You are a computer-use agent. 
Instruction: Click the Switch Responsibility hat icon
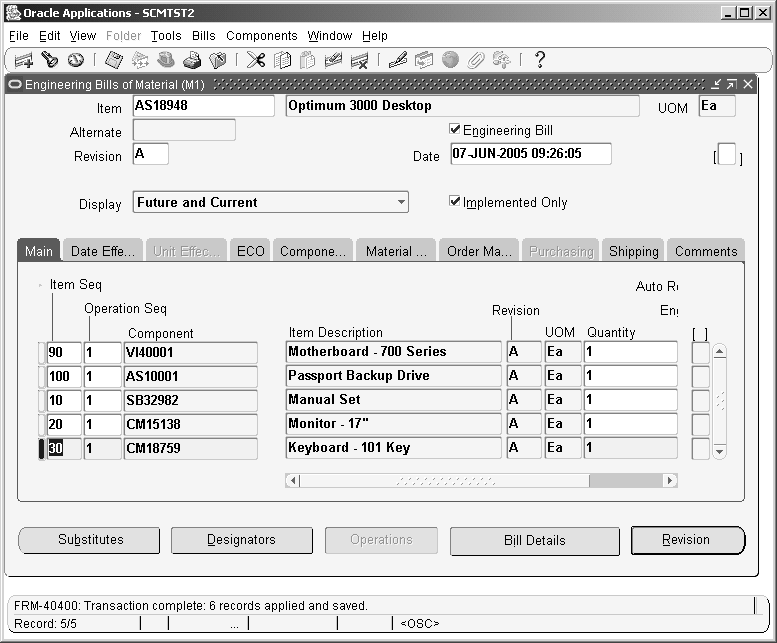coord(166,60)
